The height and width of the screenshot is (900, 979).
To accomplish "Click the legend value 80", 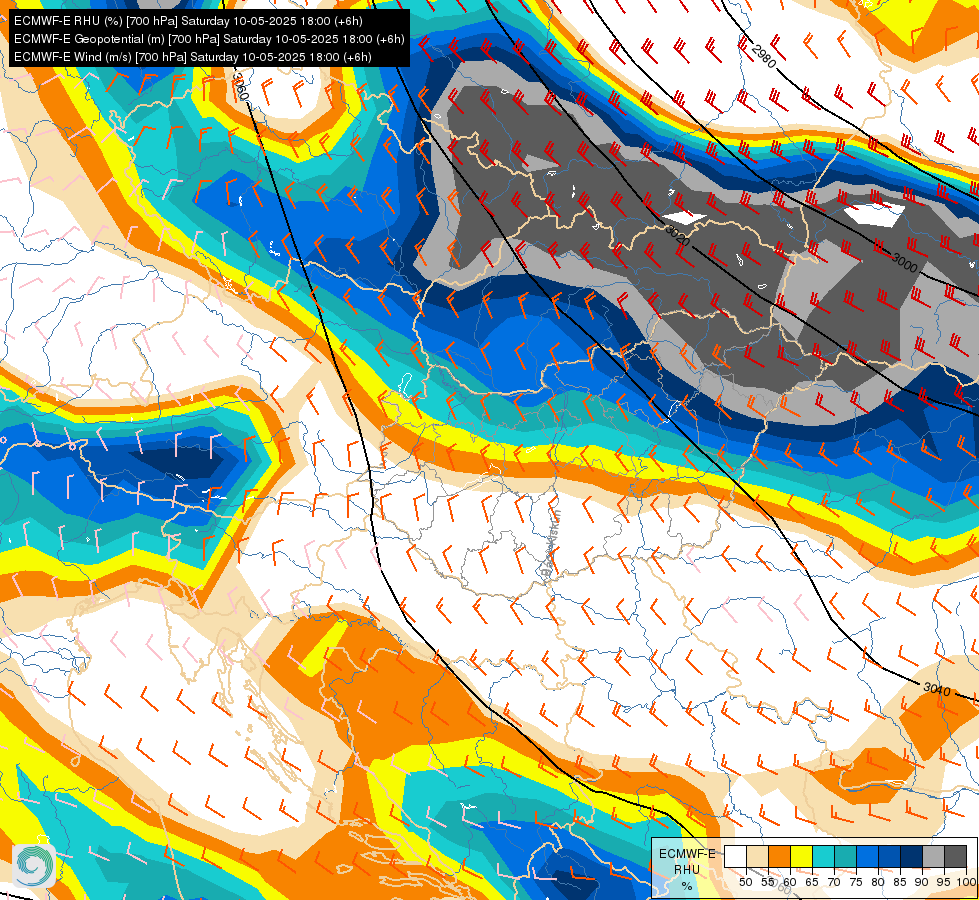I will pos(878,882).
